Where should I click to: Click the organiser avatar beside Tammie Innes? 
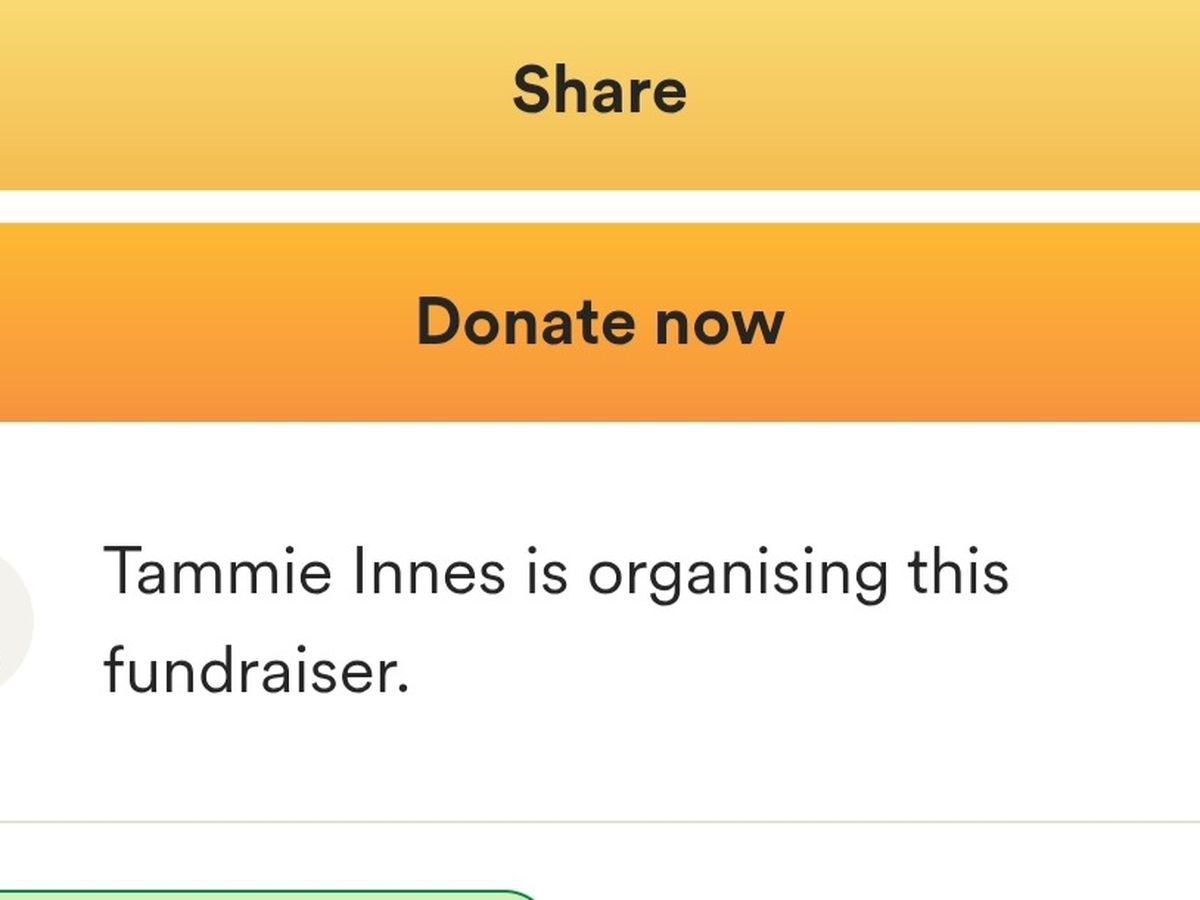[12, 620]
